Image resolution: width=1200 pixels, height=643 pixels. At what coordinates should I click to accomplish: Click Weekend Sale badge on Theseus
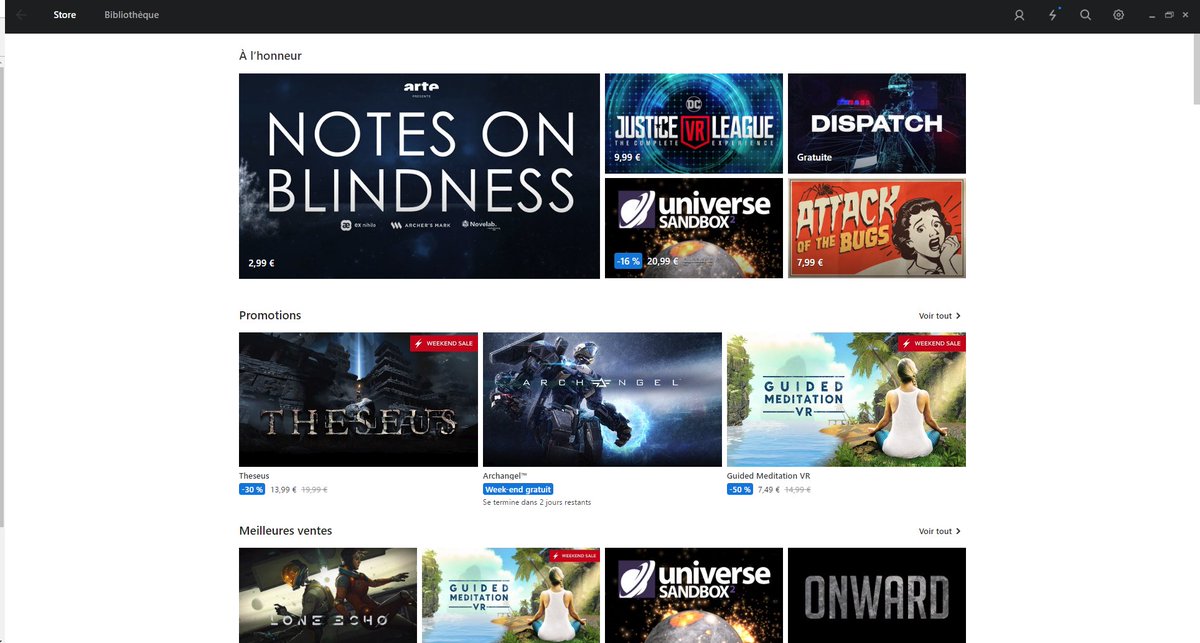tap(444, 343)
